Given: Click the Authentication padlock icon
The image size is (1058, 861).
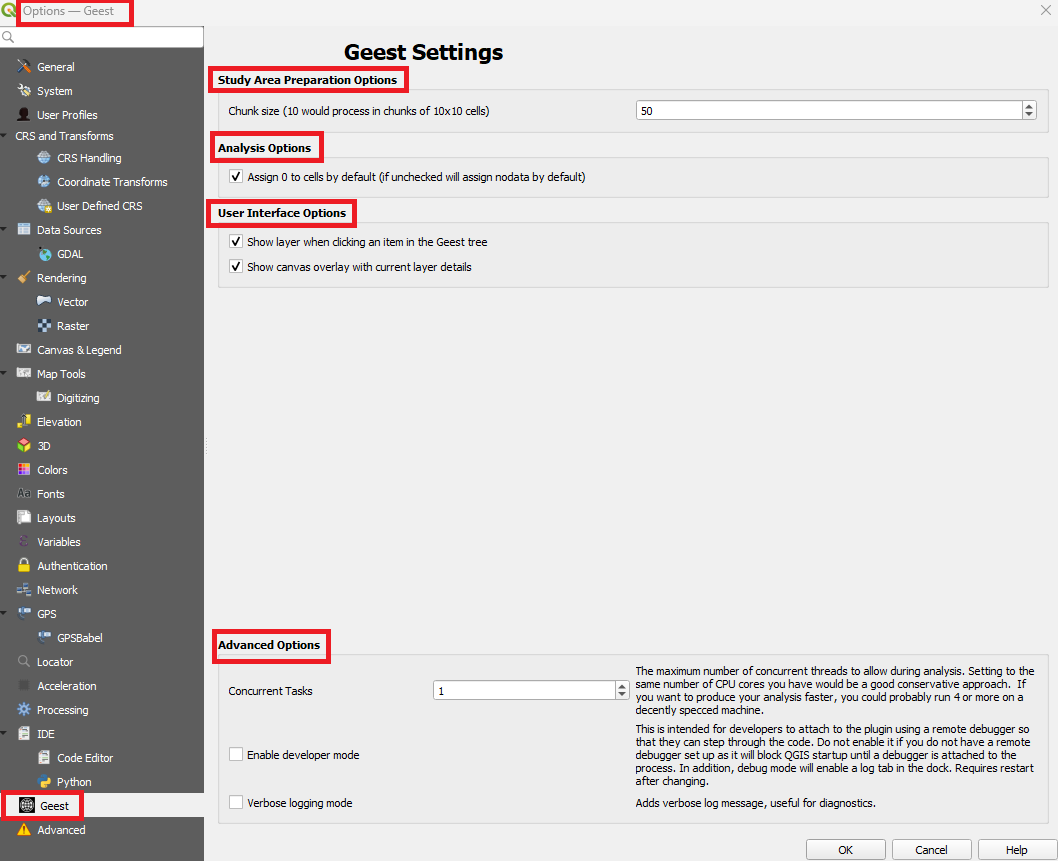Looking at the screenshot, I should [24, 565].
